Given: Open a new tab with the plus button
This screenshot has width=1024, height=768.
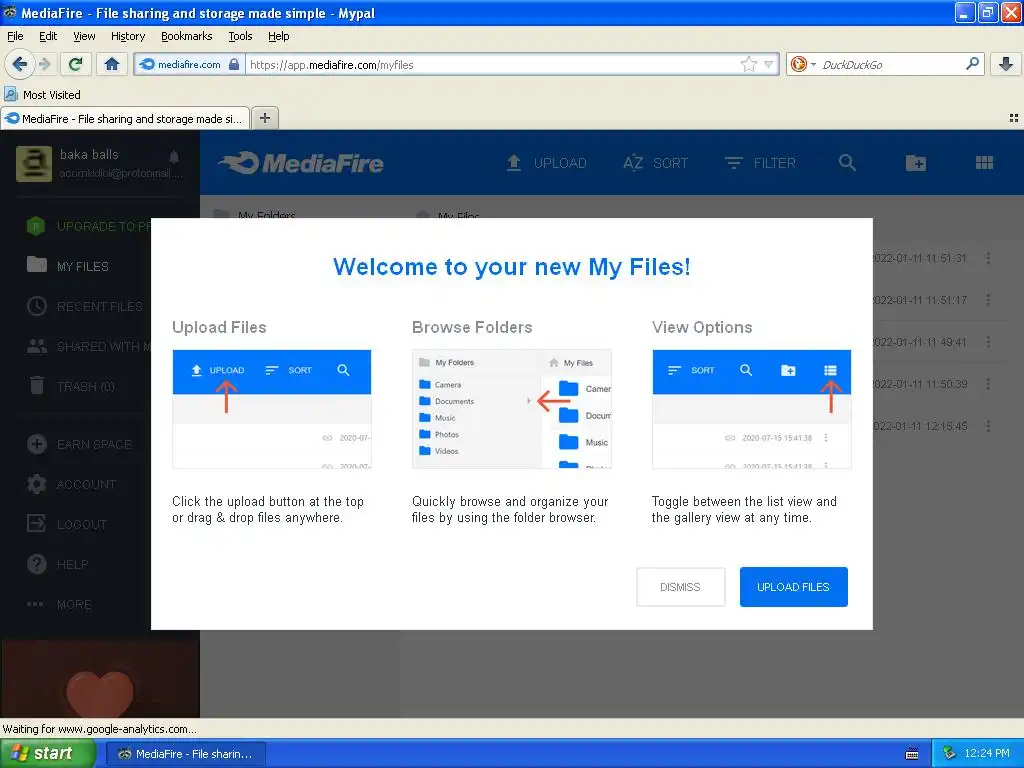Looking at the screenshot, I should point(264,118).
